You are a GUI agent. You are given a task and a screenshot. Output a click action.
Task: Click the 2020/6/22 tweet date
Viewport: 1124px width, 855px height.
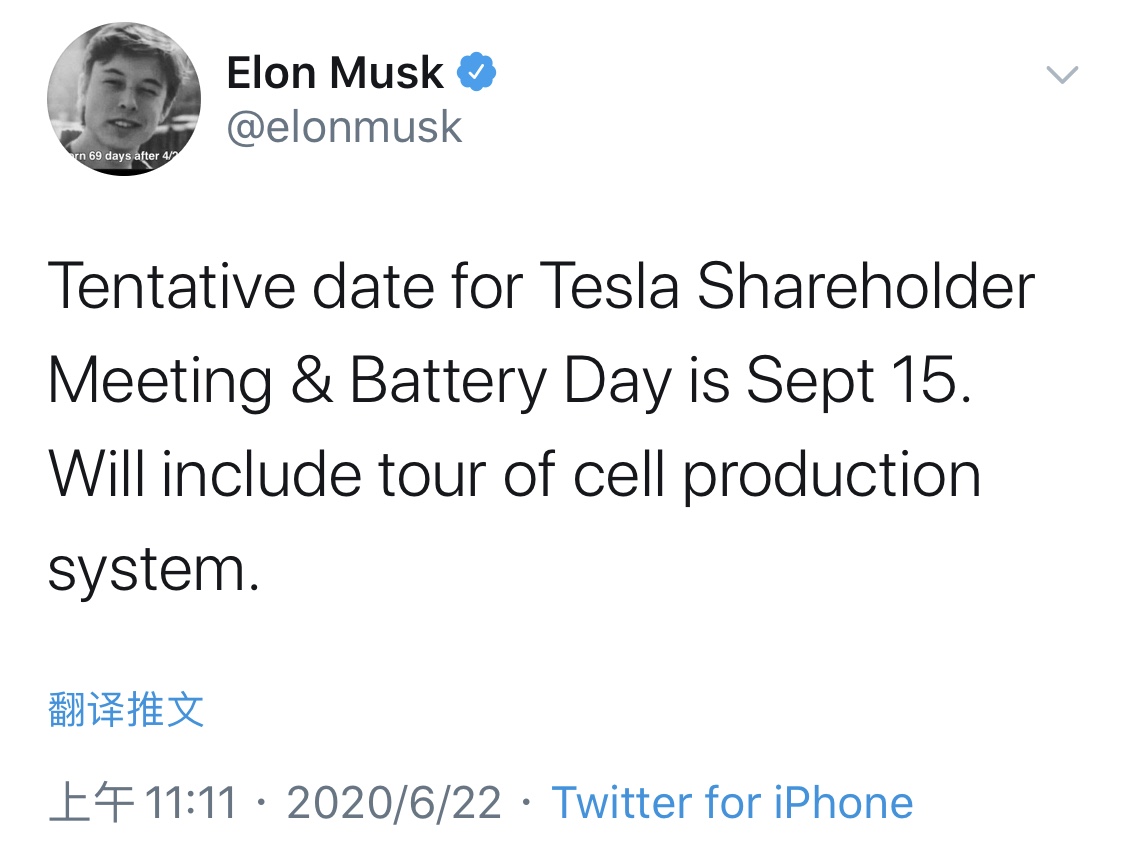[394, 803]
